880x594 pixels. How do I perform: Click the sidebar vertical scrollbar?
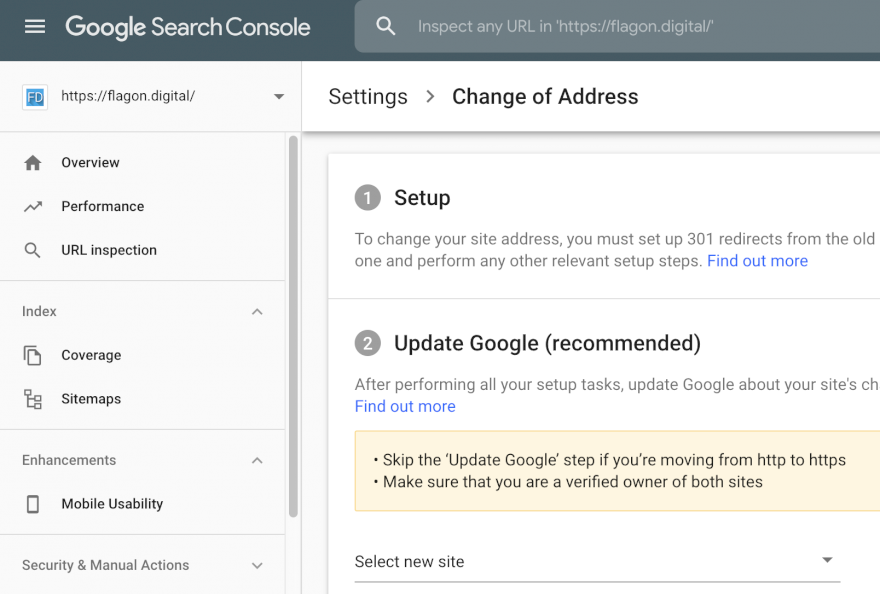click(293, 326)
